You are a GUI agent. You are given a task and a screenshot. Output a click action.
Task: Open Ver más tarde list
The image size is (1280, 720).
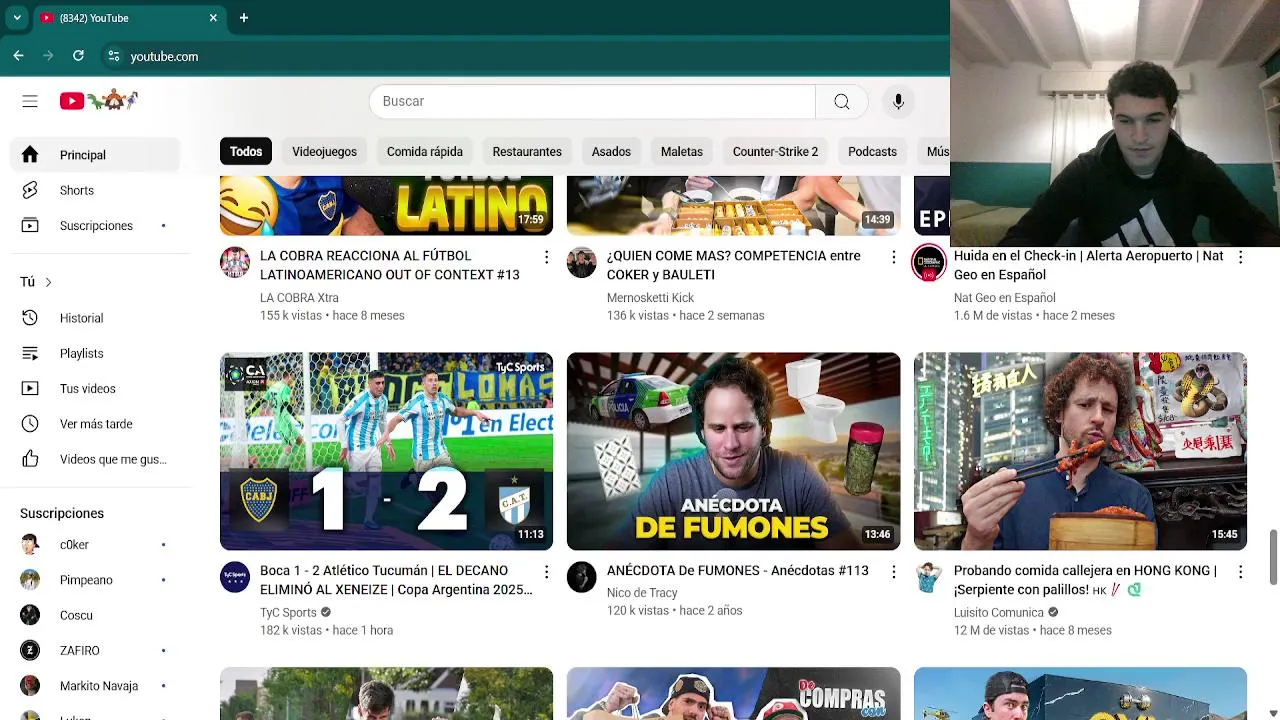95,424
